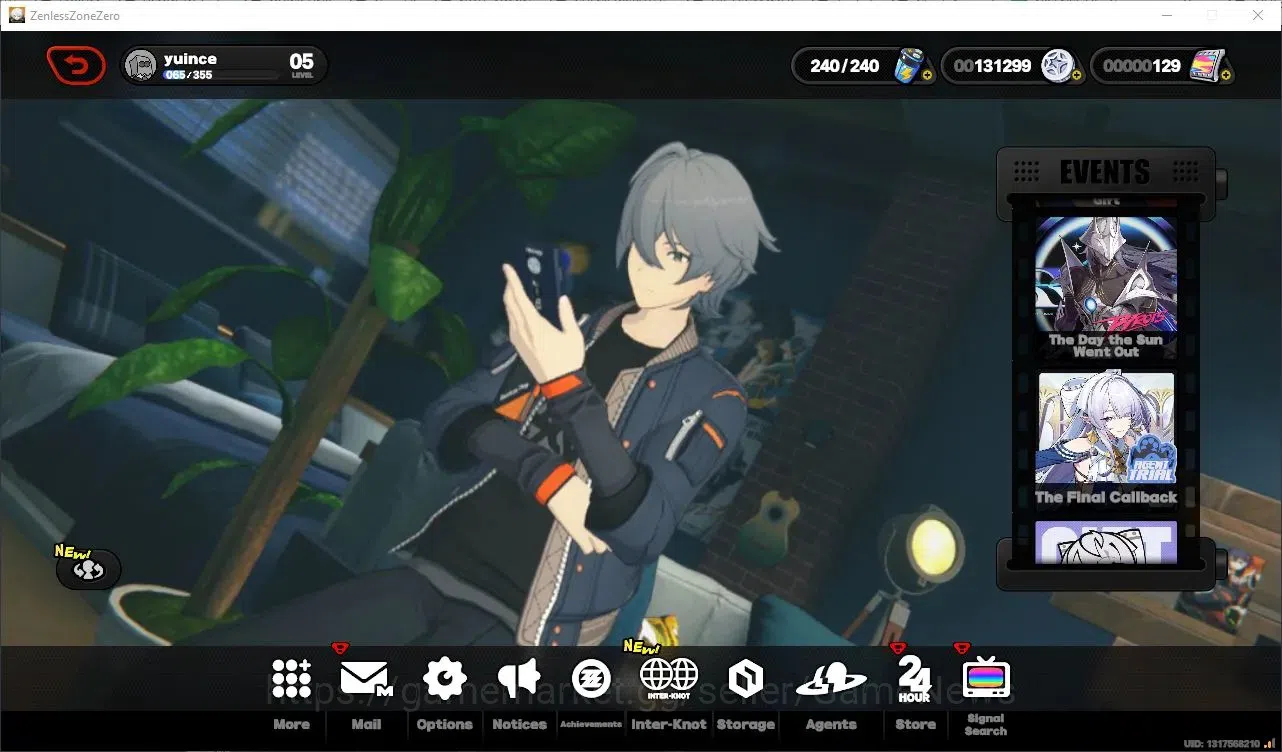Click the Notices label
1282x752 pixels.
(x=520, y=724)
